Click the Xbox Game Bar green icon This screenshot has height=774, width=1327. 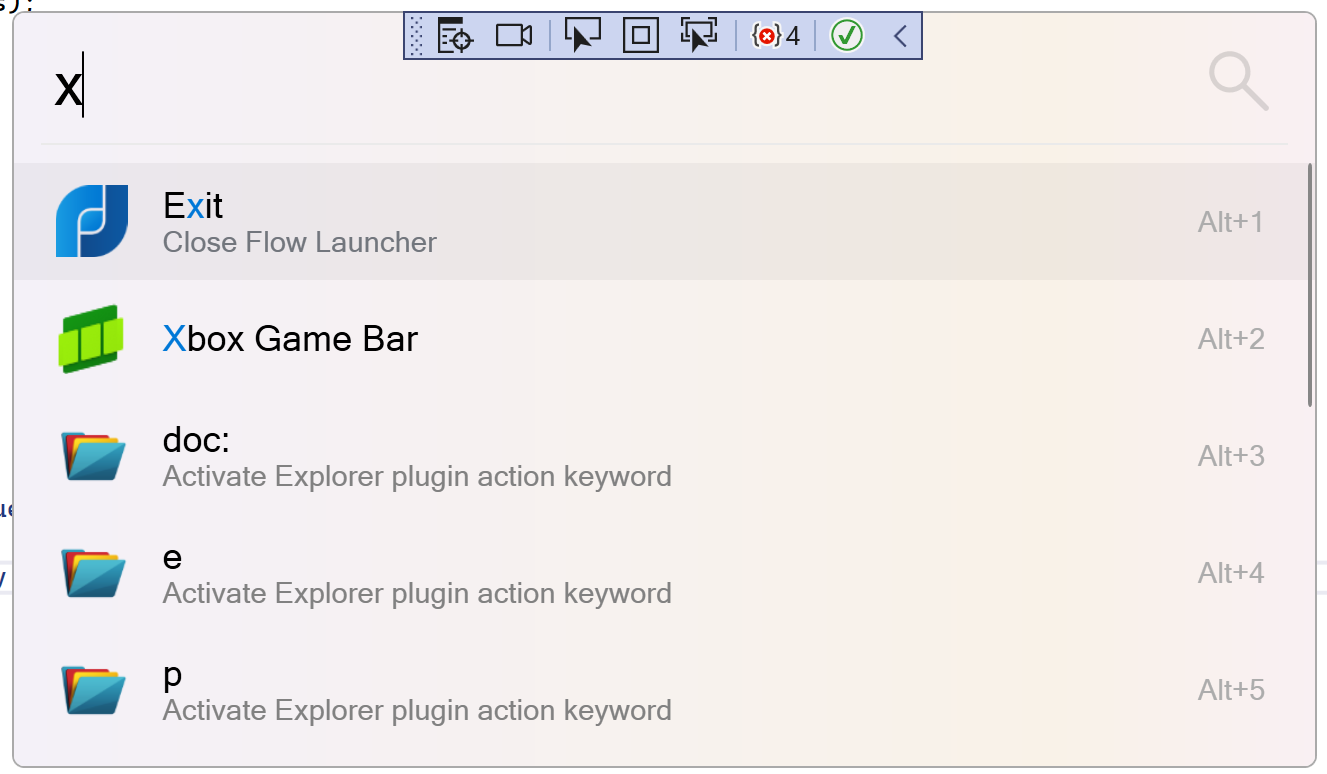pyautogui.click(x=92, y=339)
